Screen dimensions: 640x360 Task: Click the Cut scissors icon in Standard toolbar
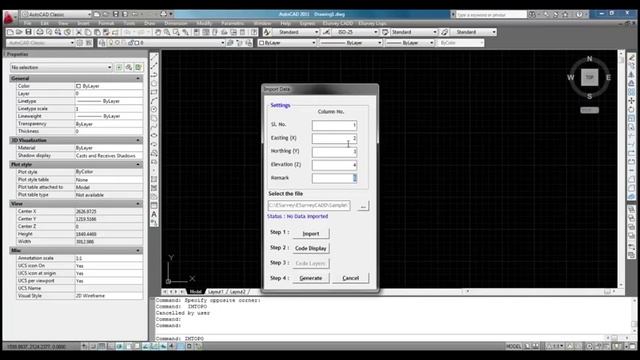click(x=79, y=32)
